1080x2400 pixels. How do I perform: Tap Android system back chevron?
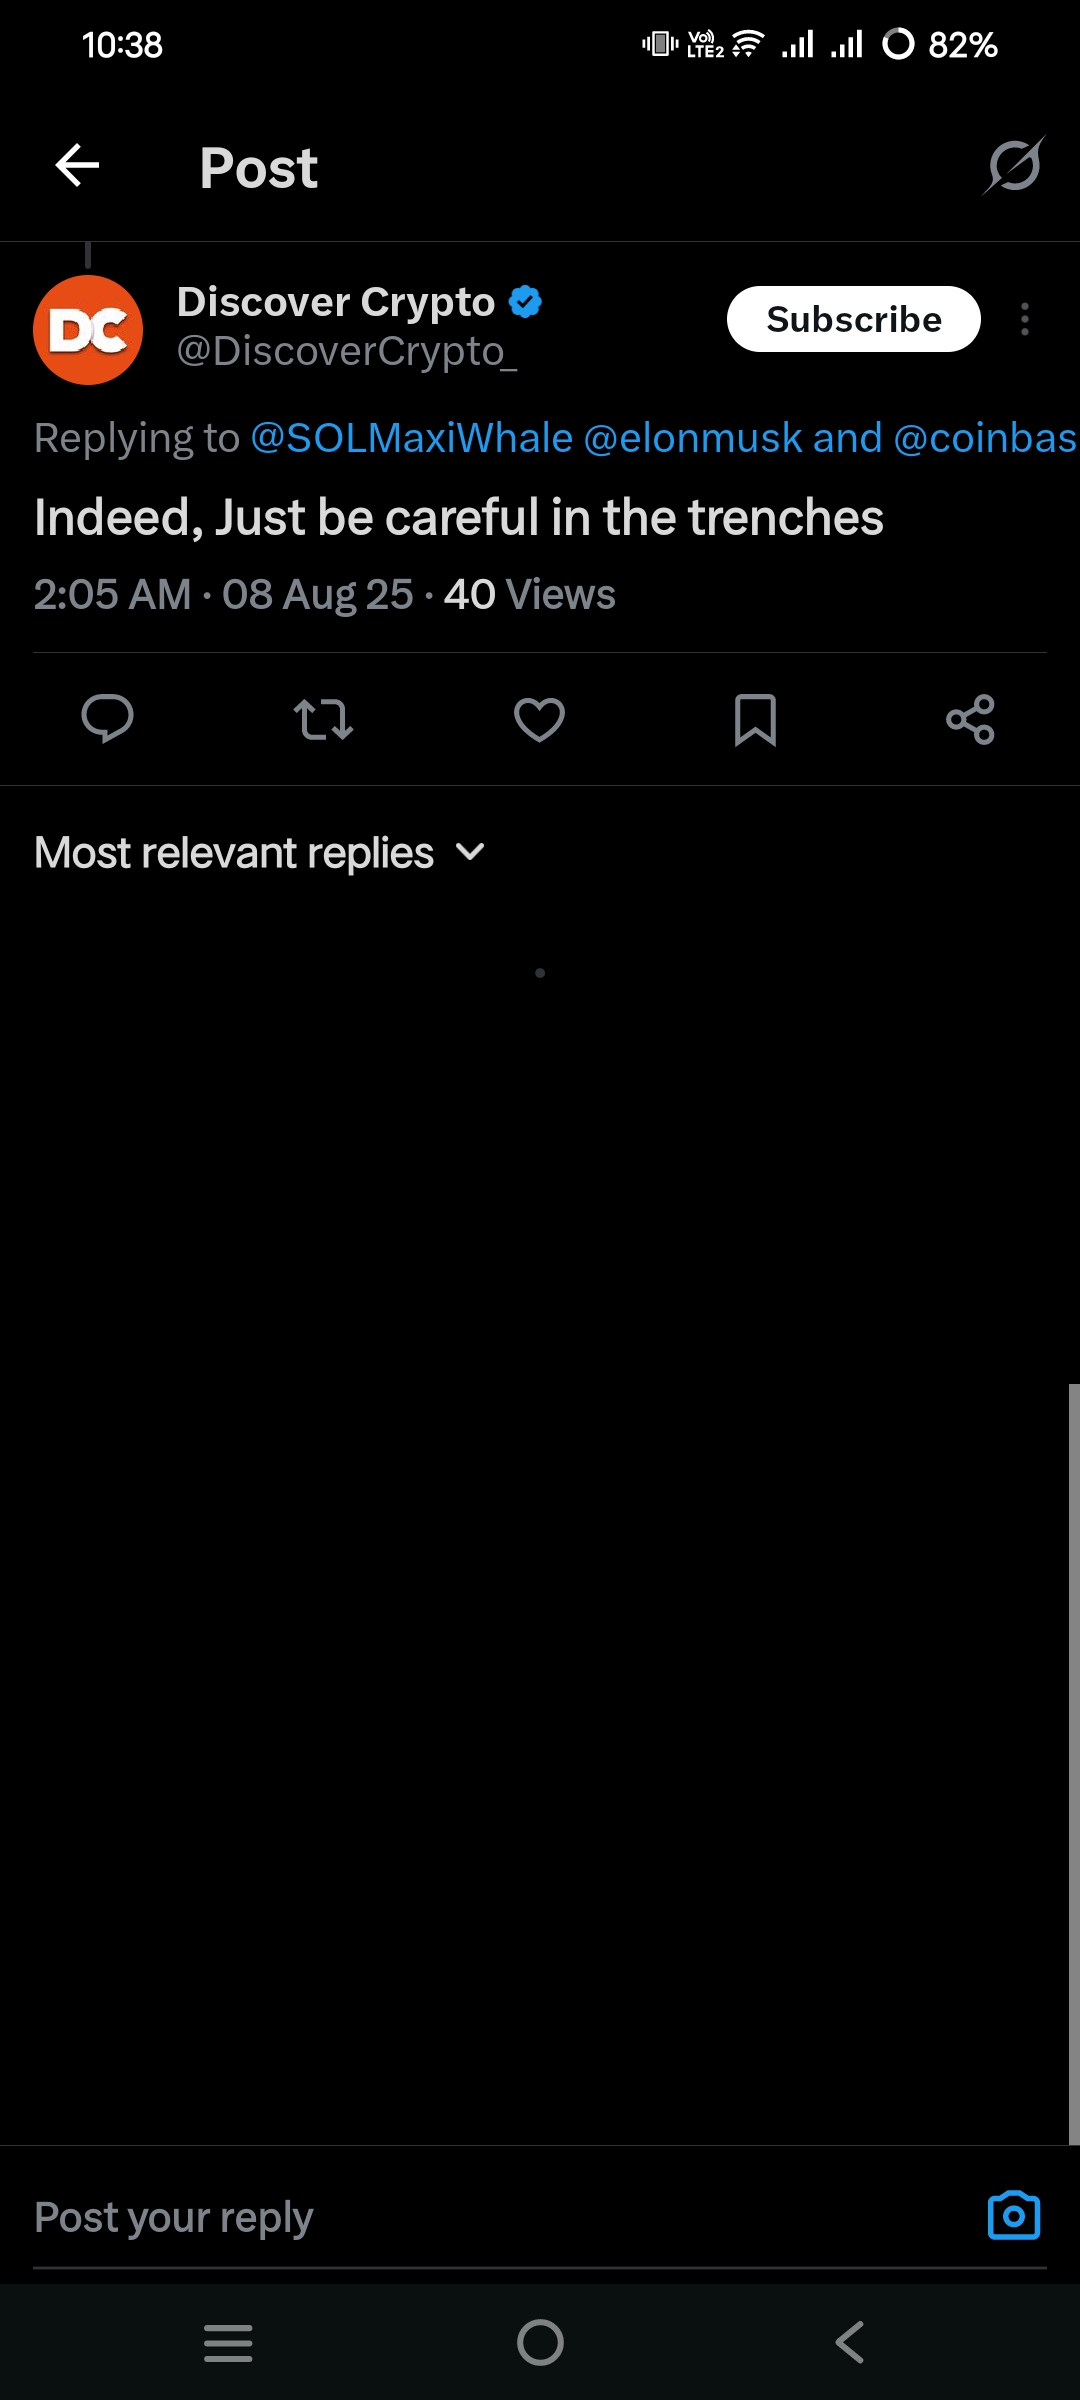pyautogui.click(x=850, y=2342)
